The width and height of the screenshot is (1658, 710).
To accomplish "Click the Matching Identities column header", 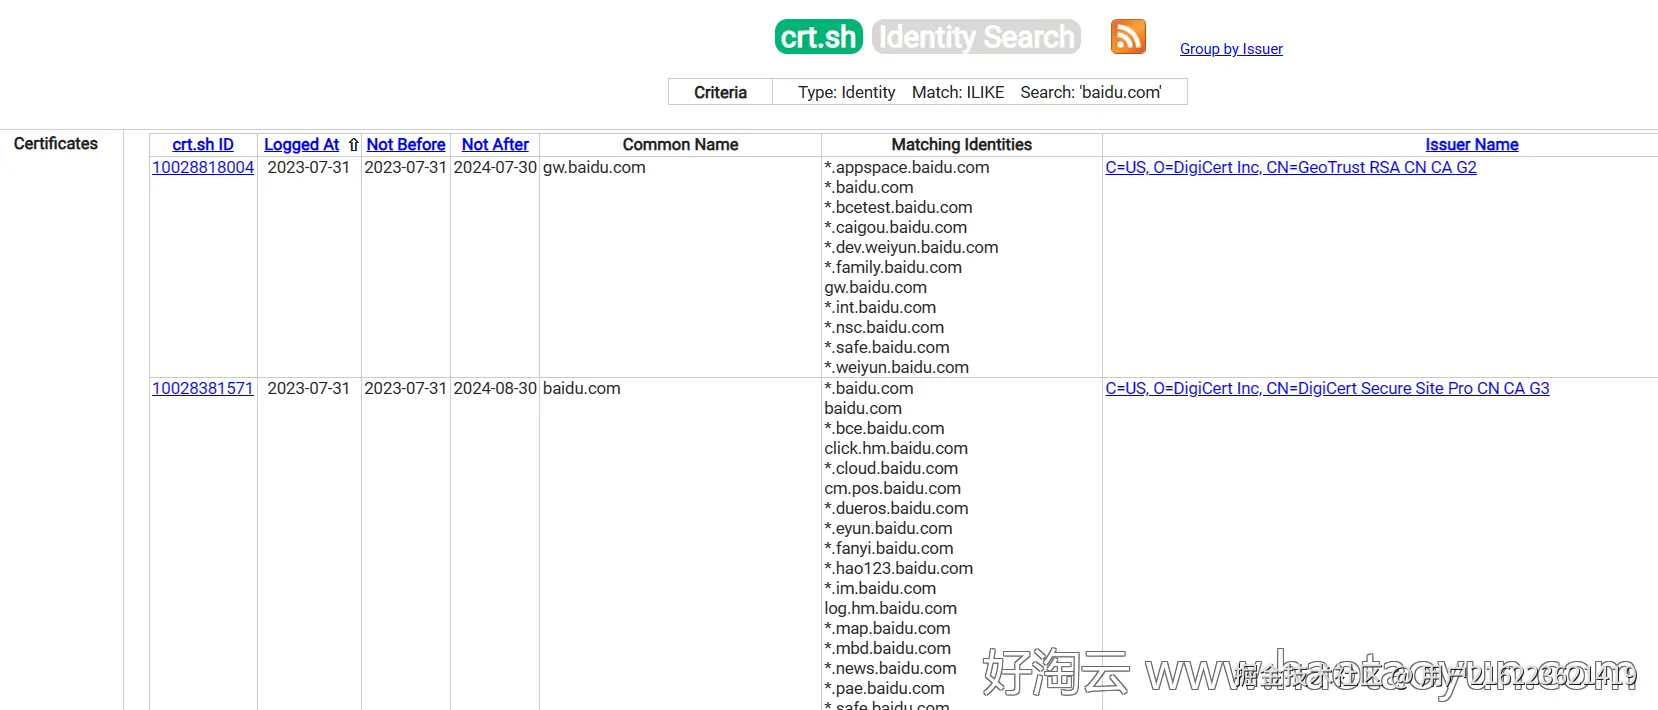I will click(961, 145).
